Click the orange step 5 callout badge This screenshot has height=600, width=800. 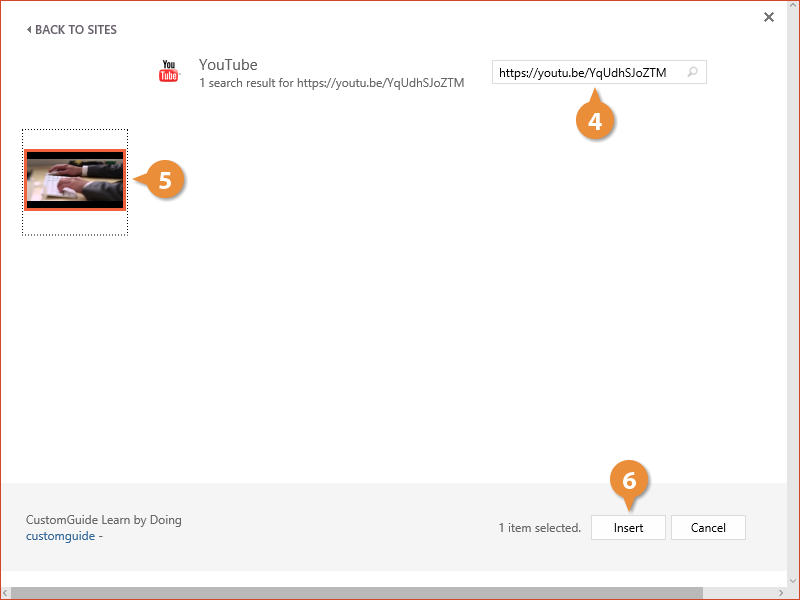tap(165, 180)
